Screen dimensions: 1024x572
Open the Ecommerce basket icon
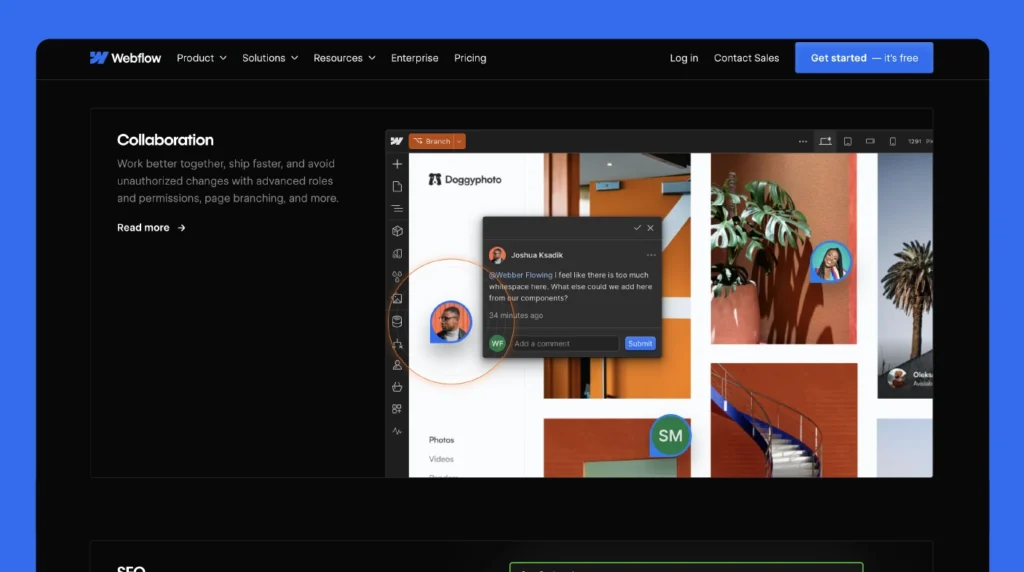[x=397, y=387]
